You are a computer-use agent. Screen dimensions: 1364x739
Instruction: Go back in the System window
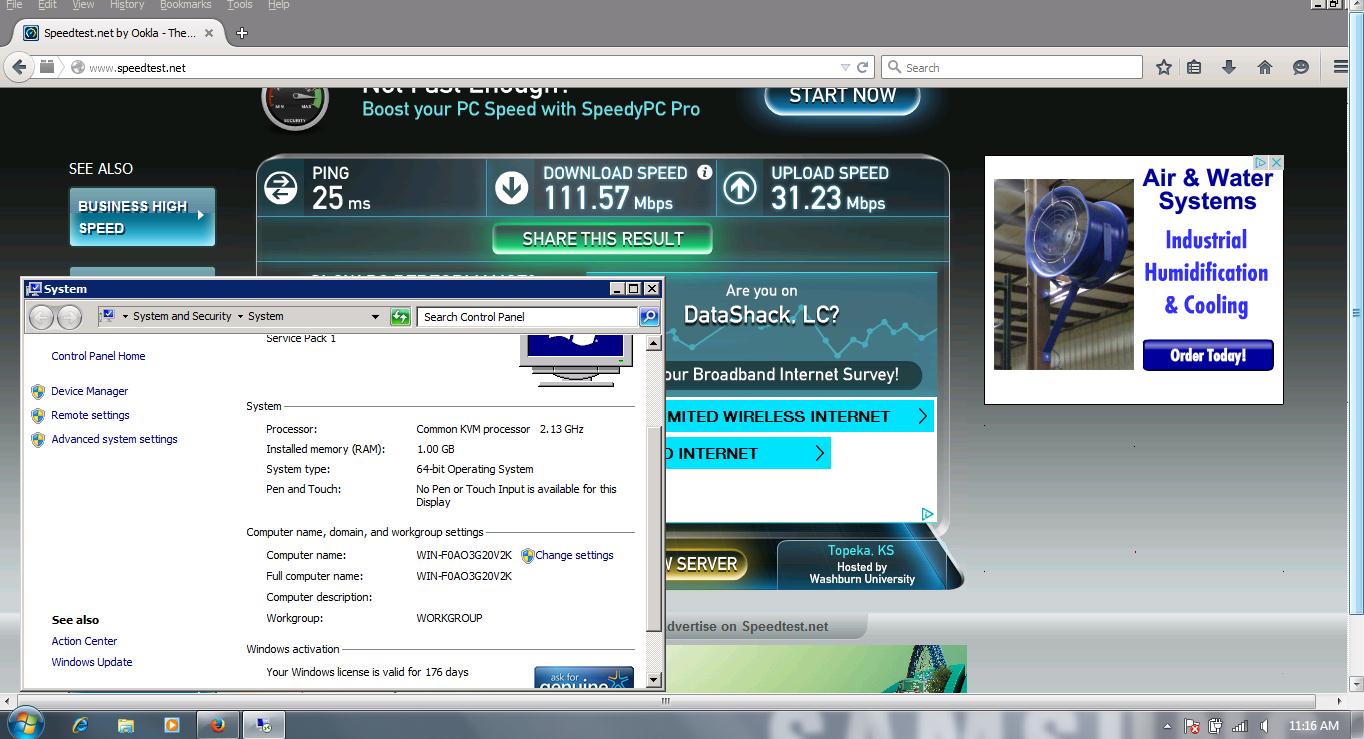point(41,317)
